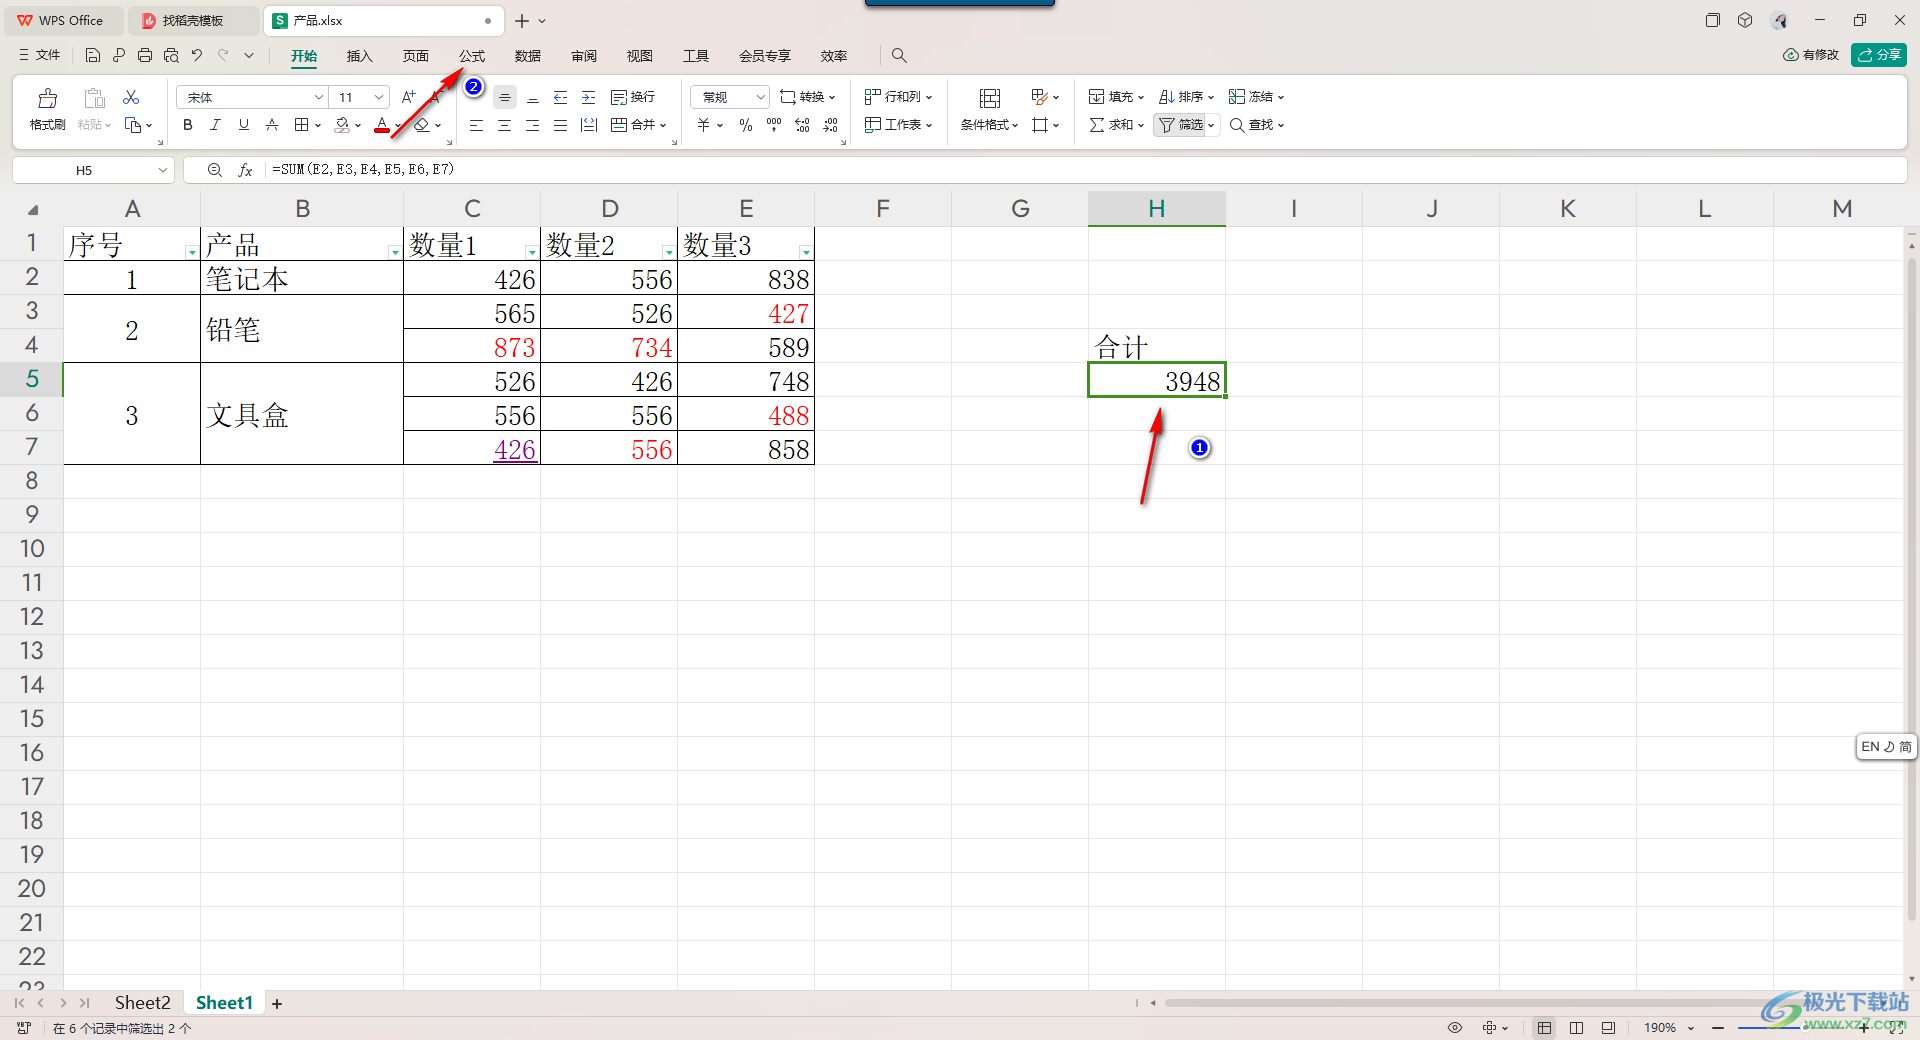Open the filter dropdown on 序号 header
The image size is (1920, 1040).
(192, 252)
